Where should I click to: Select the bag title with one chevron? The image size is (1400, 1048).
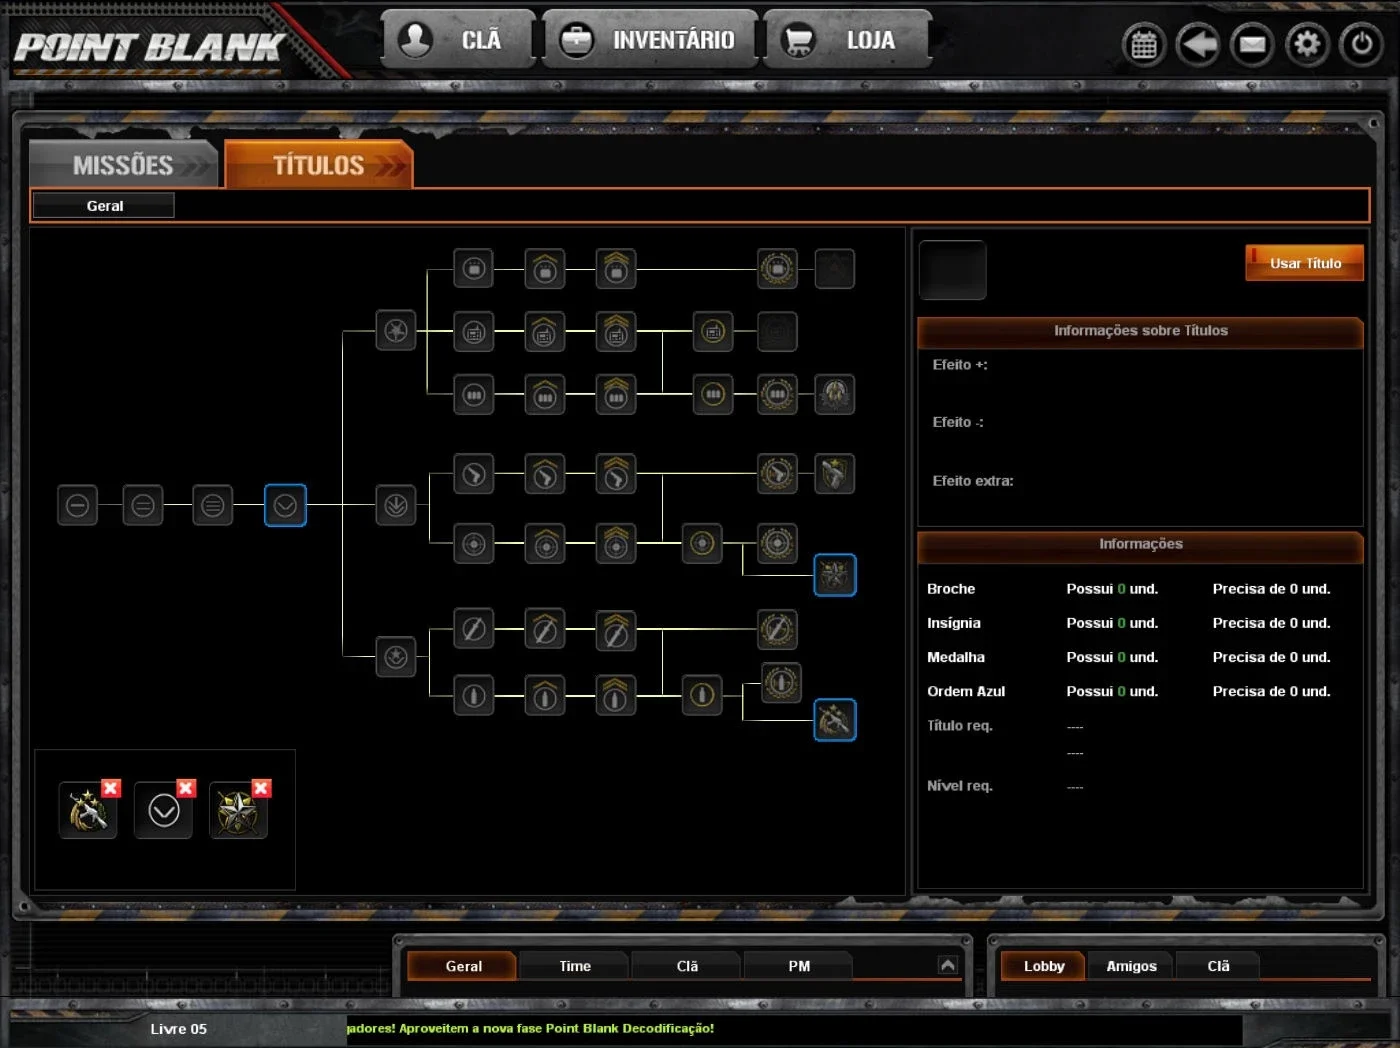click(x=545, y=269)
